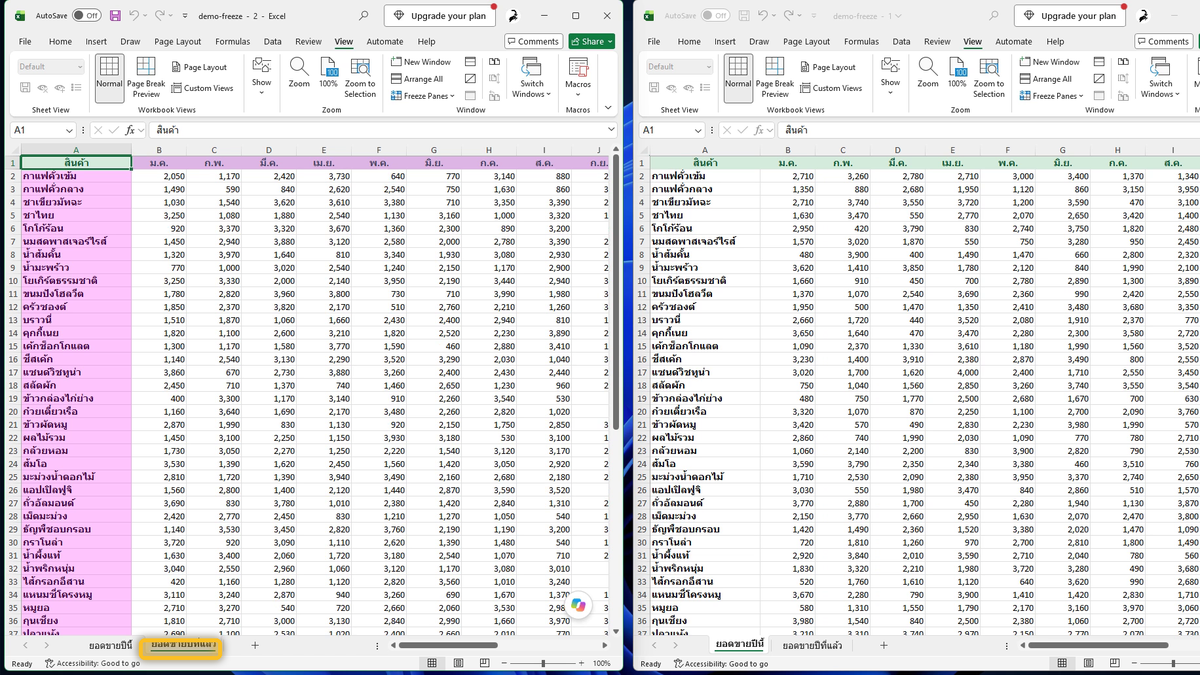Click Zoom magnifier in right window ribbon
This screenshot has height=675, width=1200.
point(928,72)
